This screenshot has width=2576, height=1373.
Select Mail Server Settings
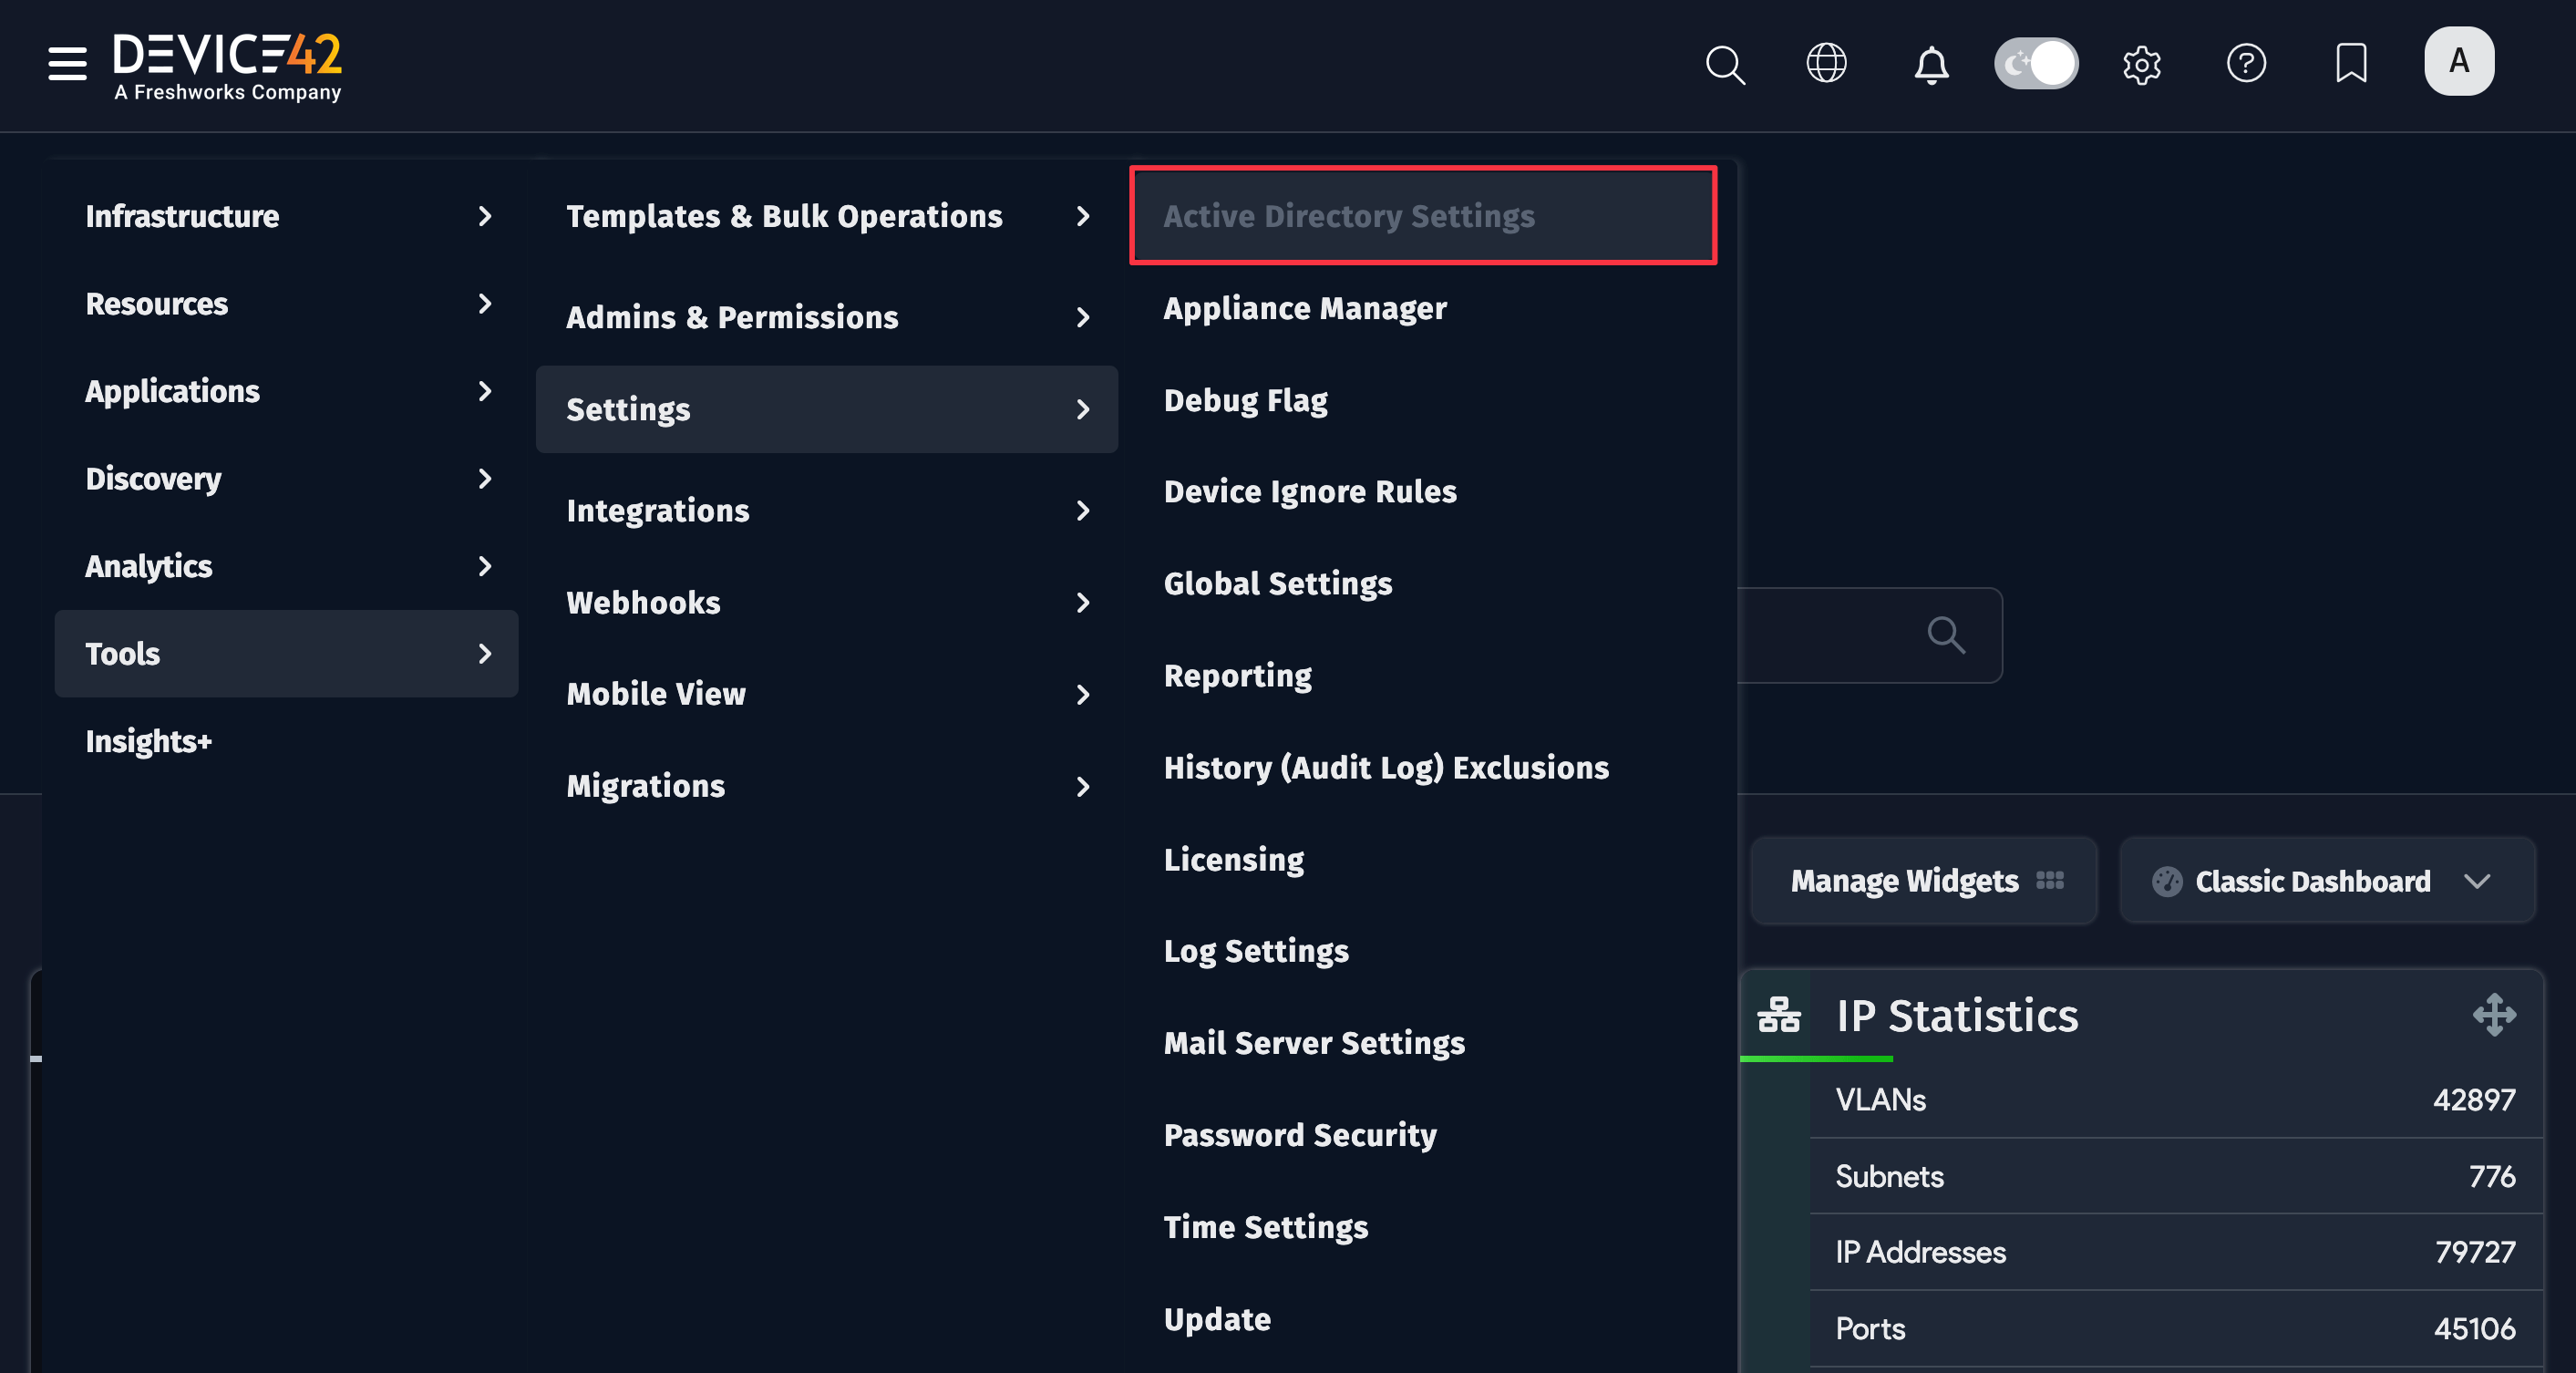[1314, 1043]
